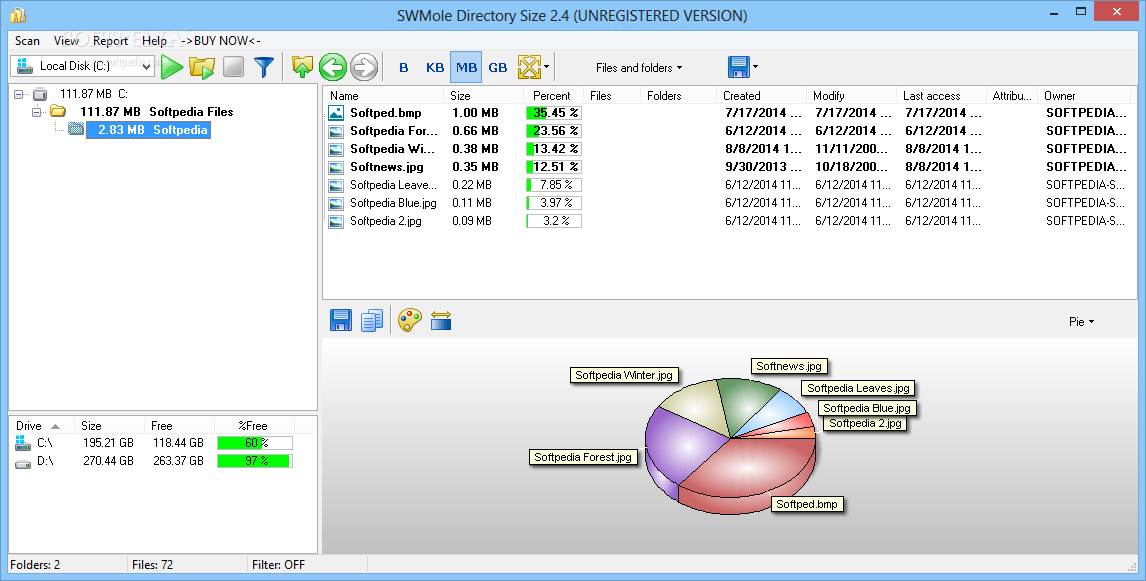1146x581 pixels.
Task: Switch size units to GB
Action: tap(498, 67)
